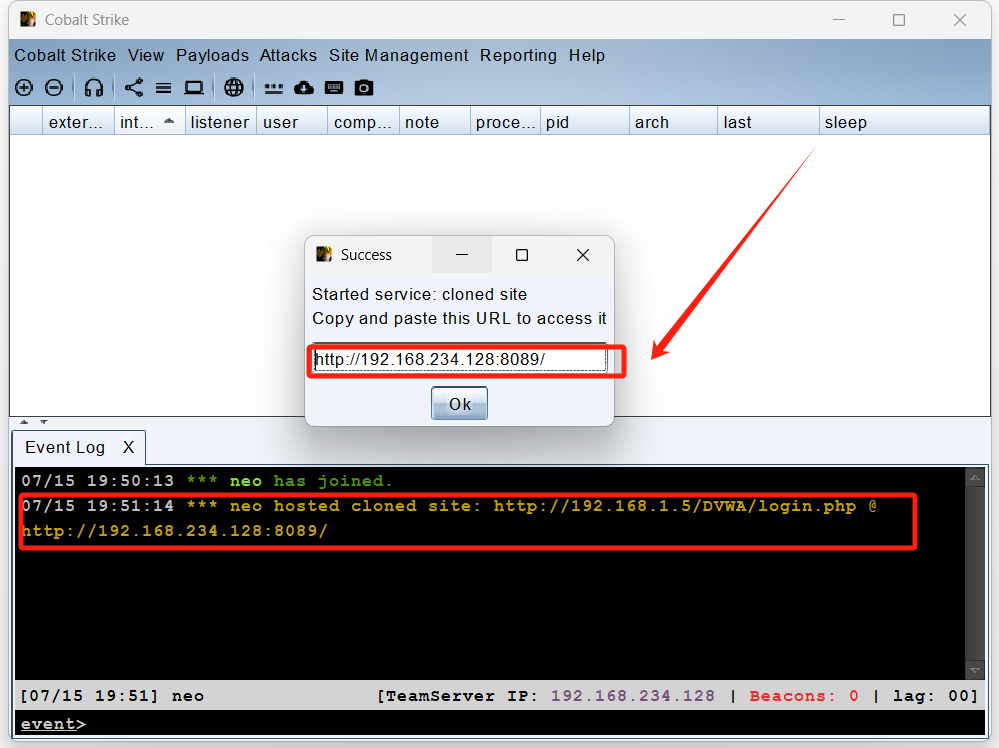The height and width of the screenshot is (748, 999).
Task: Sort by the internal column header
Action: click(149, 122)
